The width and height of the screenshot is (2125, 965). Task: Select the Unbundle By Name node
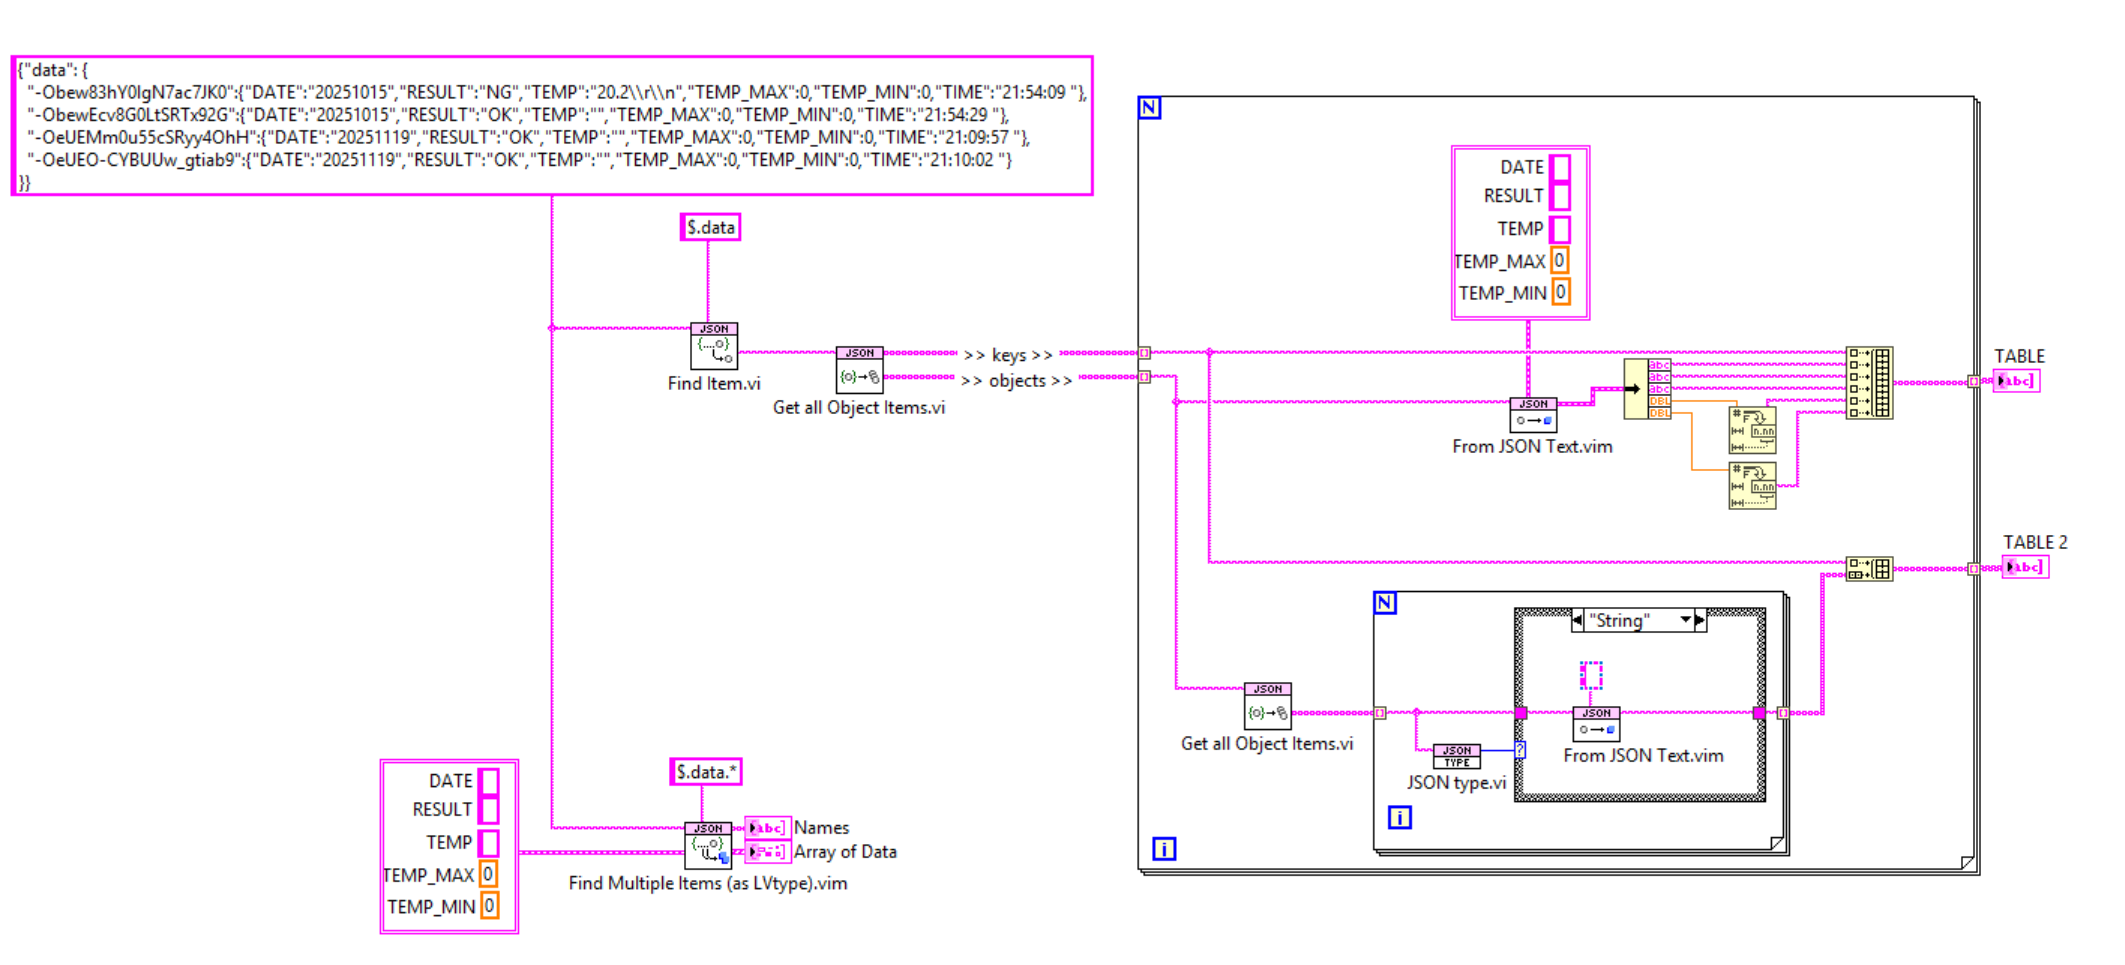tap(1647, 389)
